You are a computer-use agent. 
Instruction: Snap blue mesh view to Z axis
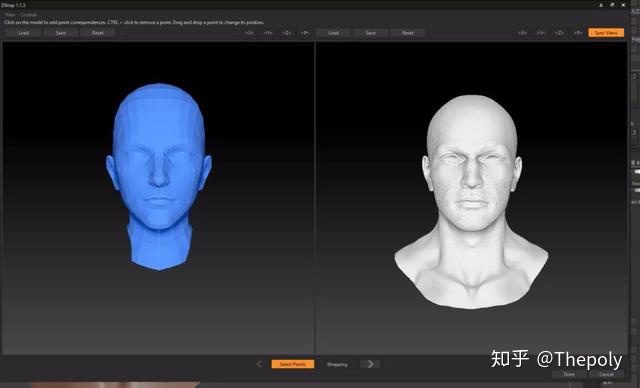coord(287,33)
